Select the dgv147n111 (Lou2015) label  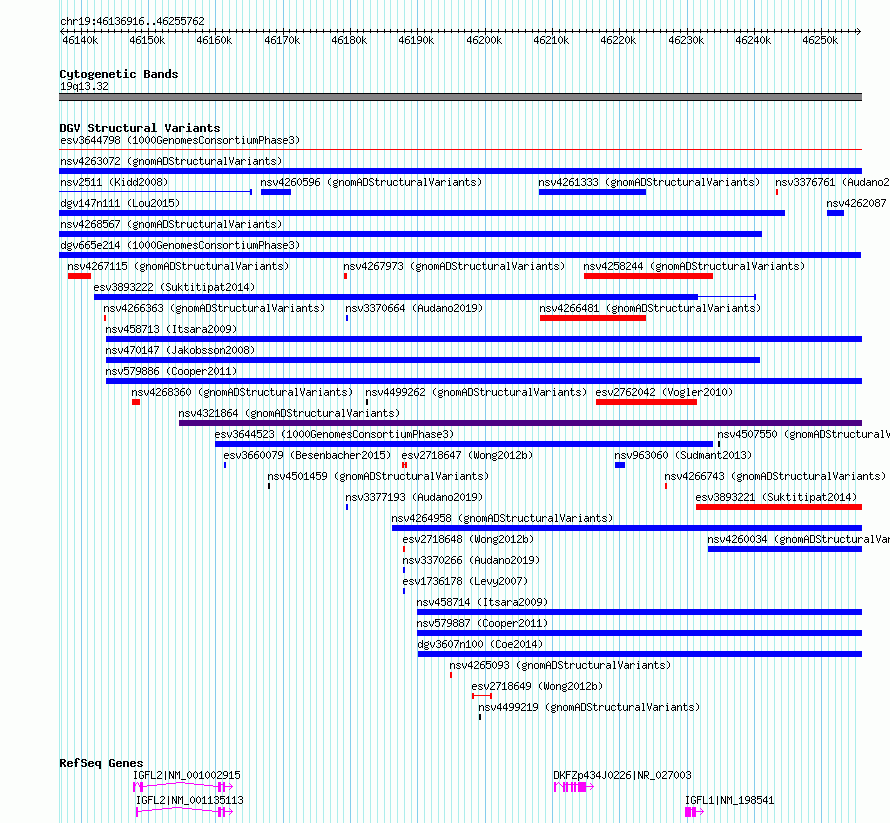pyautogui.click(x=120, y=203)
